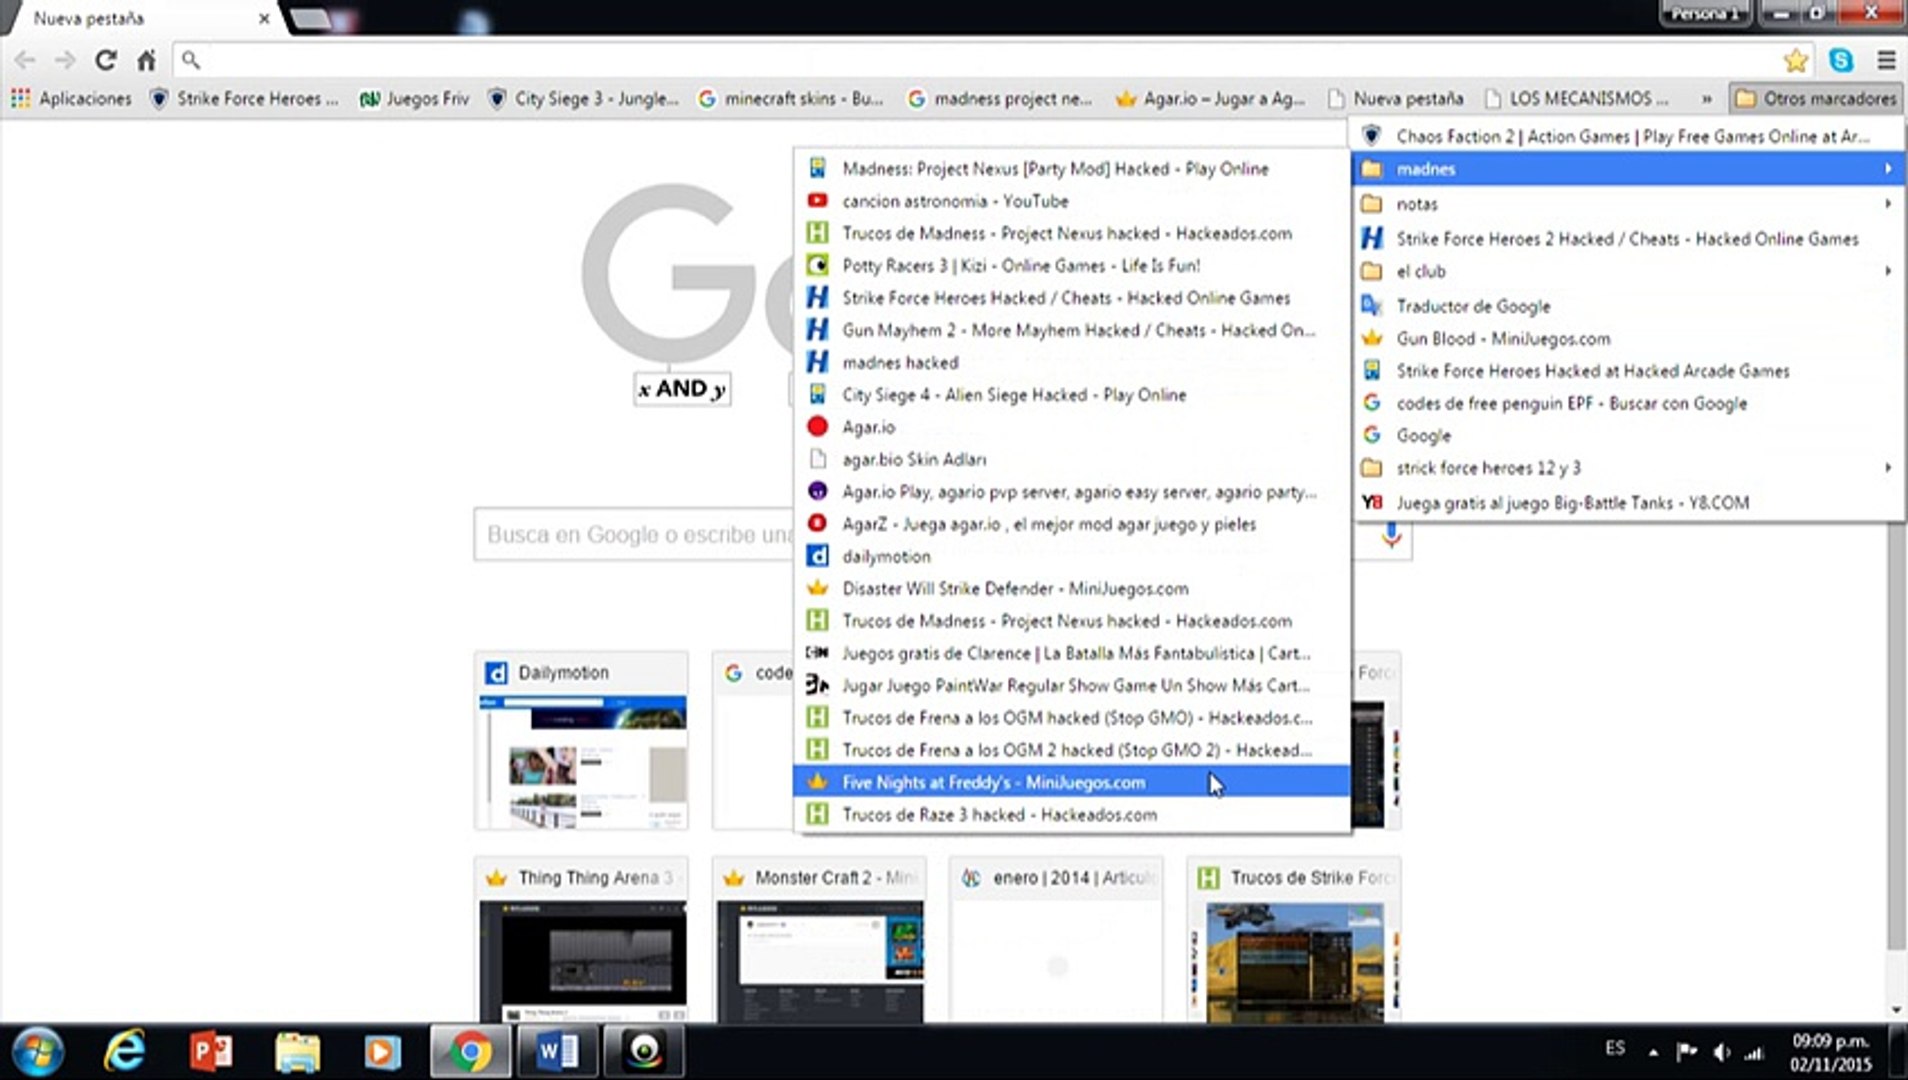This screenshot has width=1908, height=1080.
Task: Open City Siege 4 Alien Siege bookmark
Action: click(1071, 395)
